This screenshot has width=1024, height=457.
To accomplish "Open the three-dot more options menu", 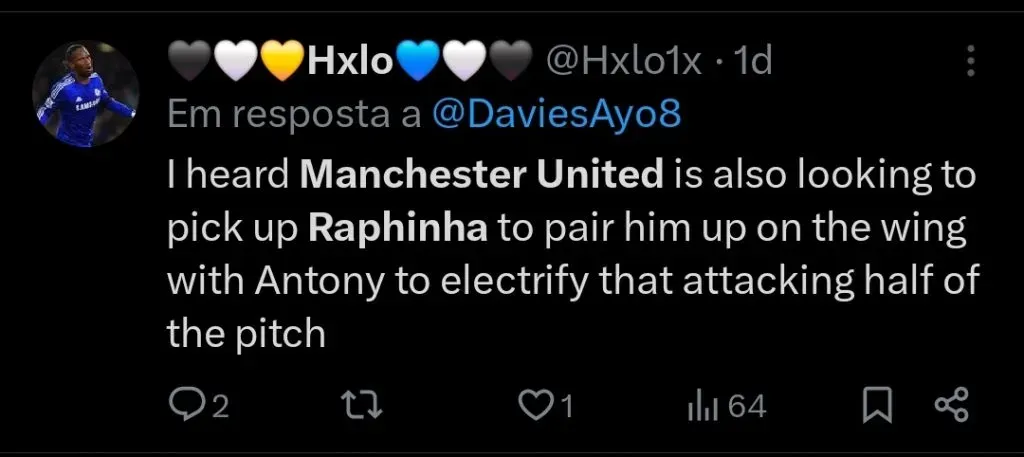I will tap(971, 62).
